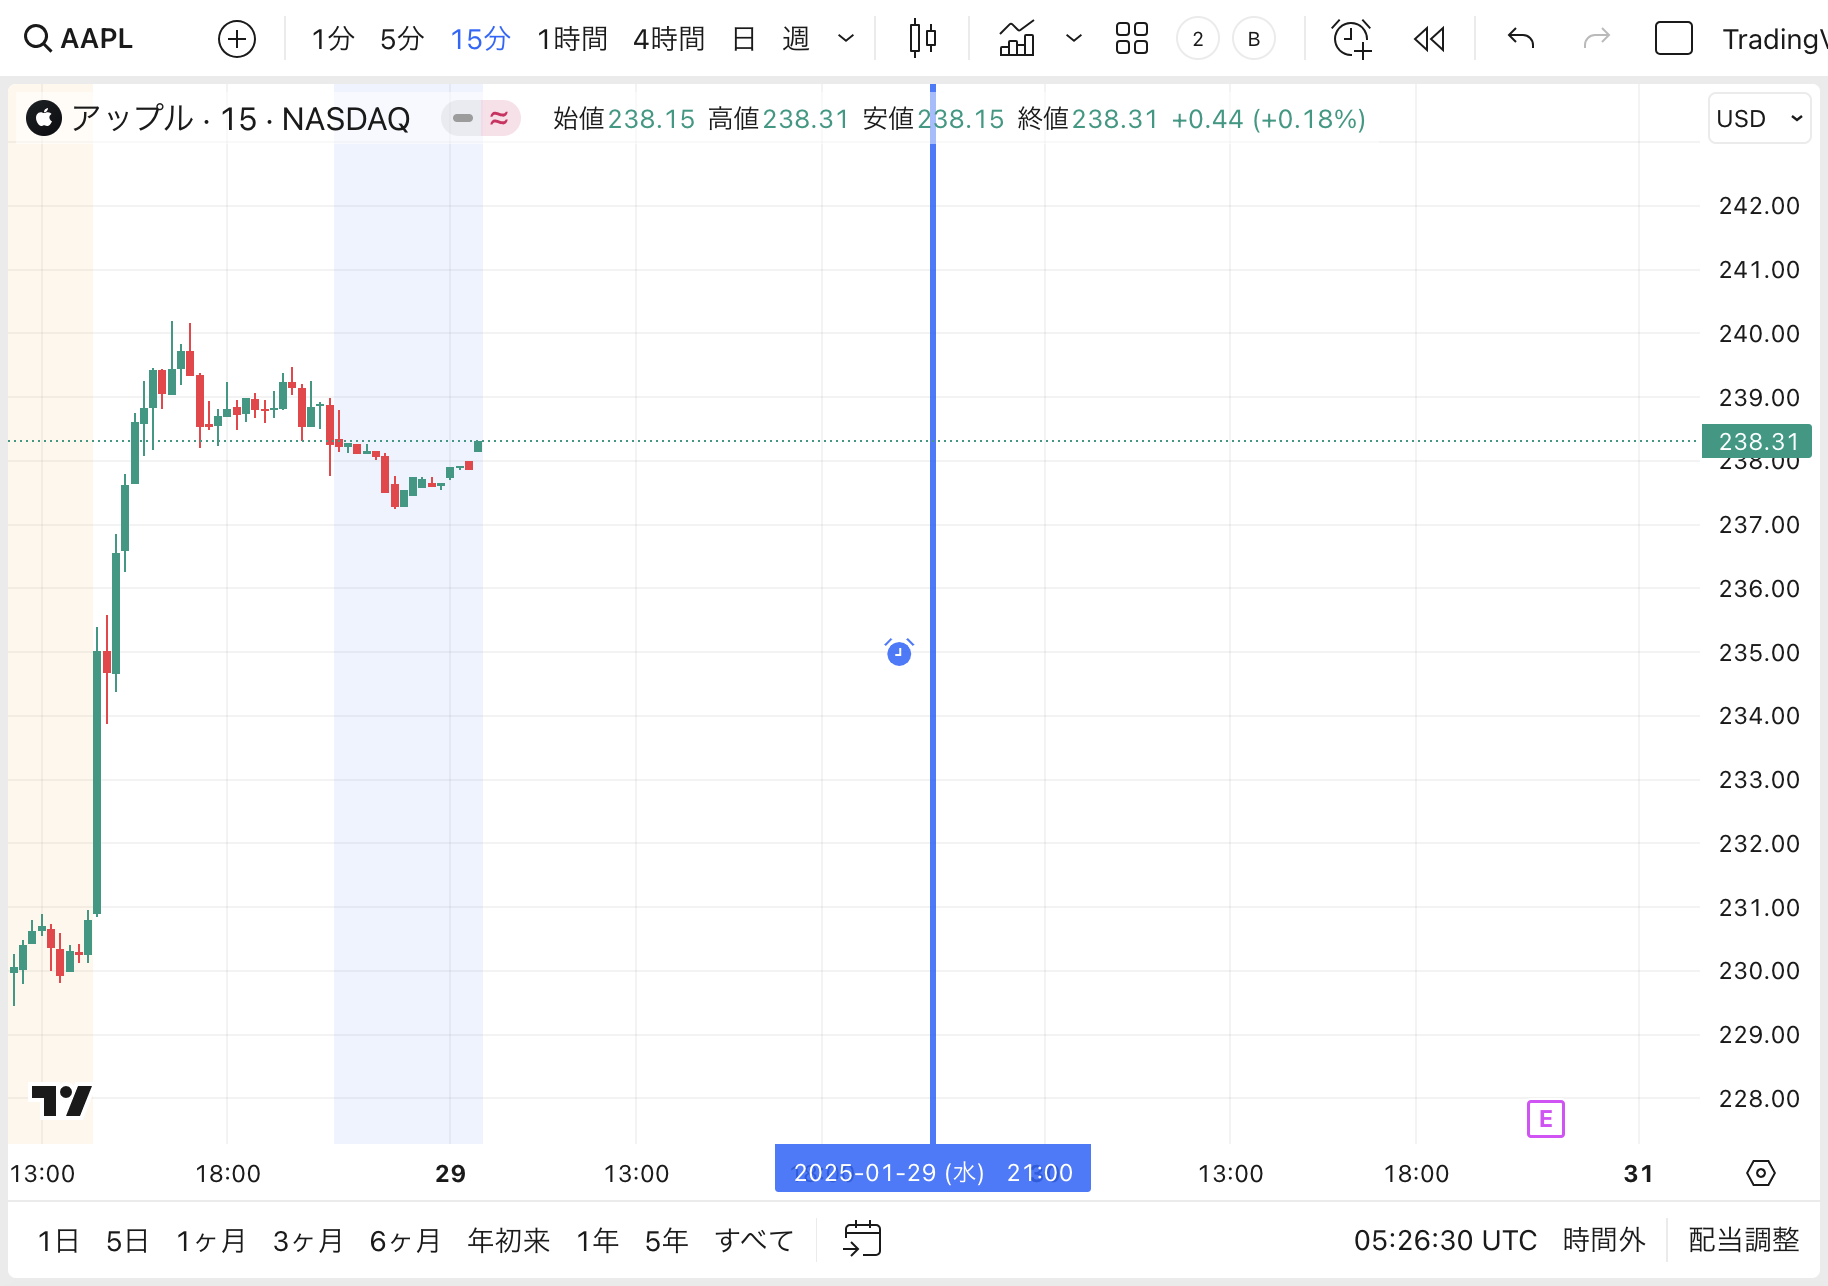Click the create alert clock icon
The height and width of the screenshot is (1286, 1828).
(1351, 39)
